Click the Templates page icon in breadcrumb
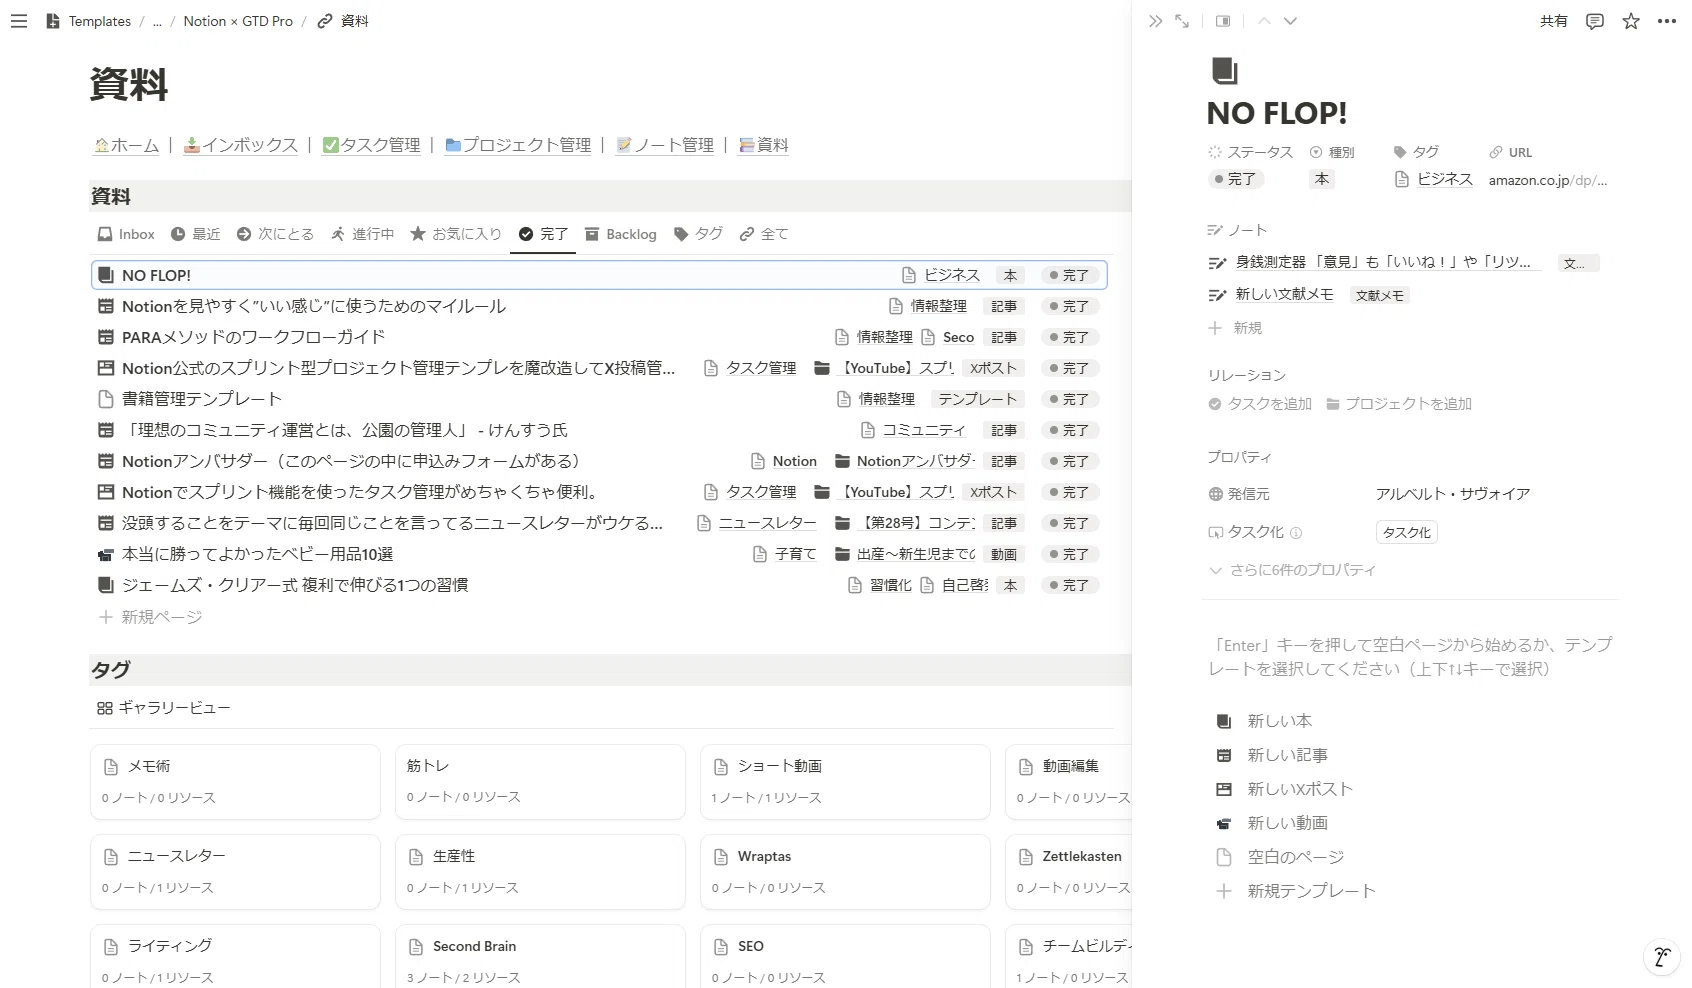The width and height of the screenshot is (1692, 988). point(53,21)
